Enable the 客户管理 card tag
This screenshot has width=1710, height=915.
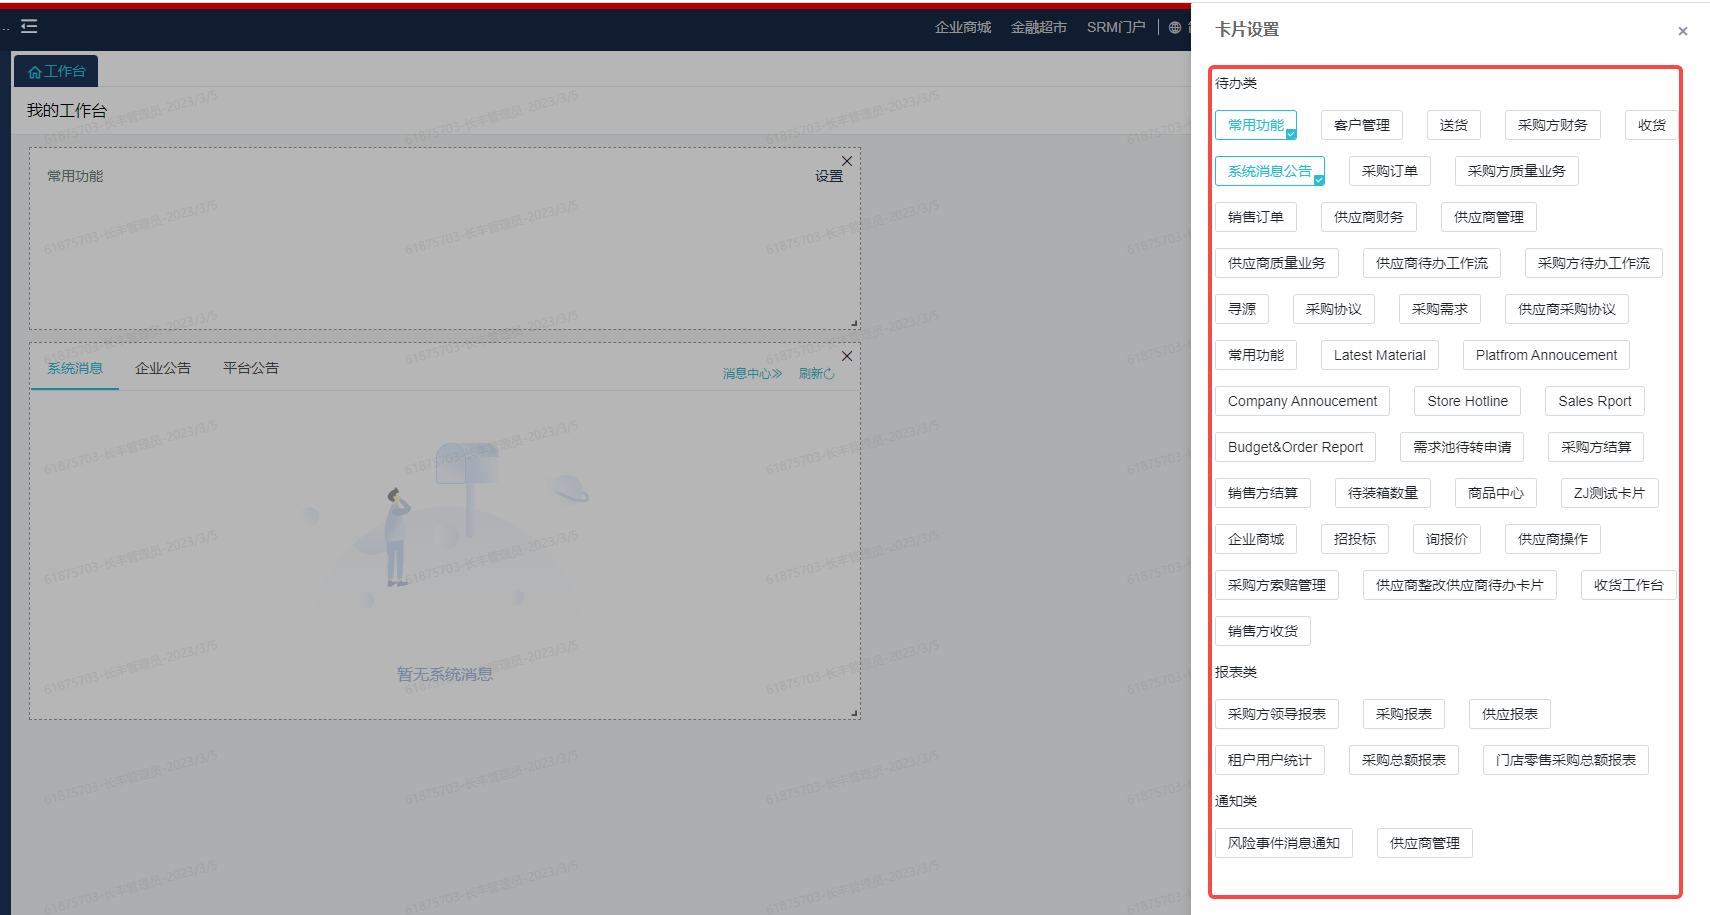pos(1362,125)
